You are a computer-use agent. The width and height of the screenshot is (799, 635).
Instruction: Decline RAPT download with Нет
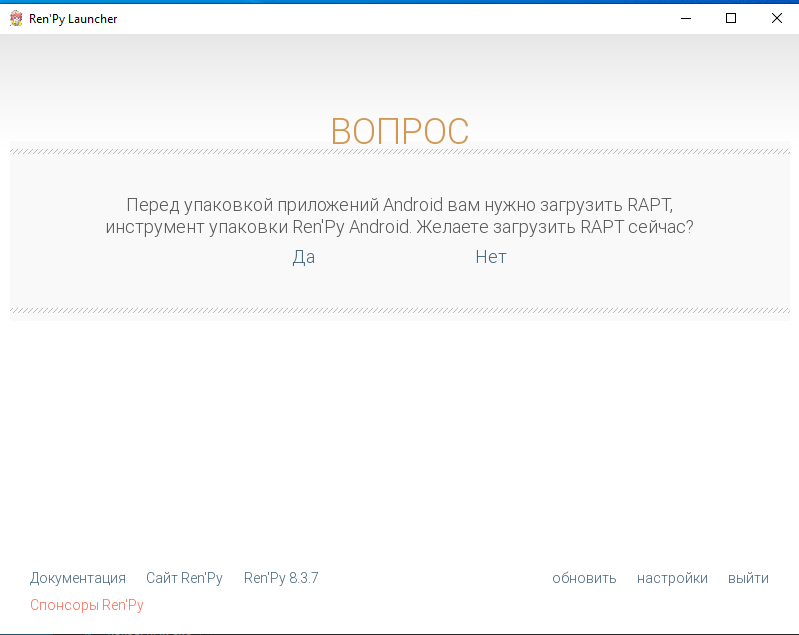(x=491, y=257)
